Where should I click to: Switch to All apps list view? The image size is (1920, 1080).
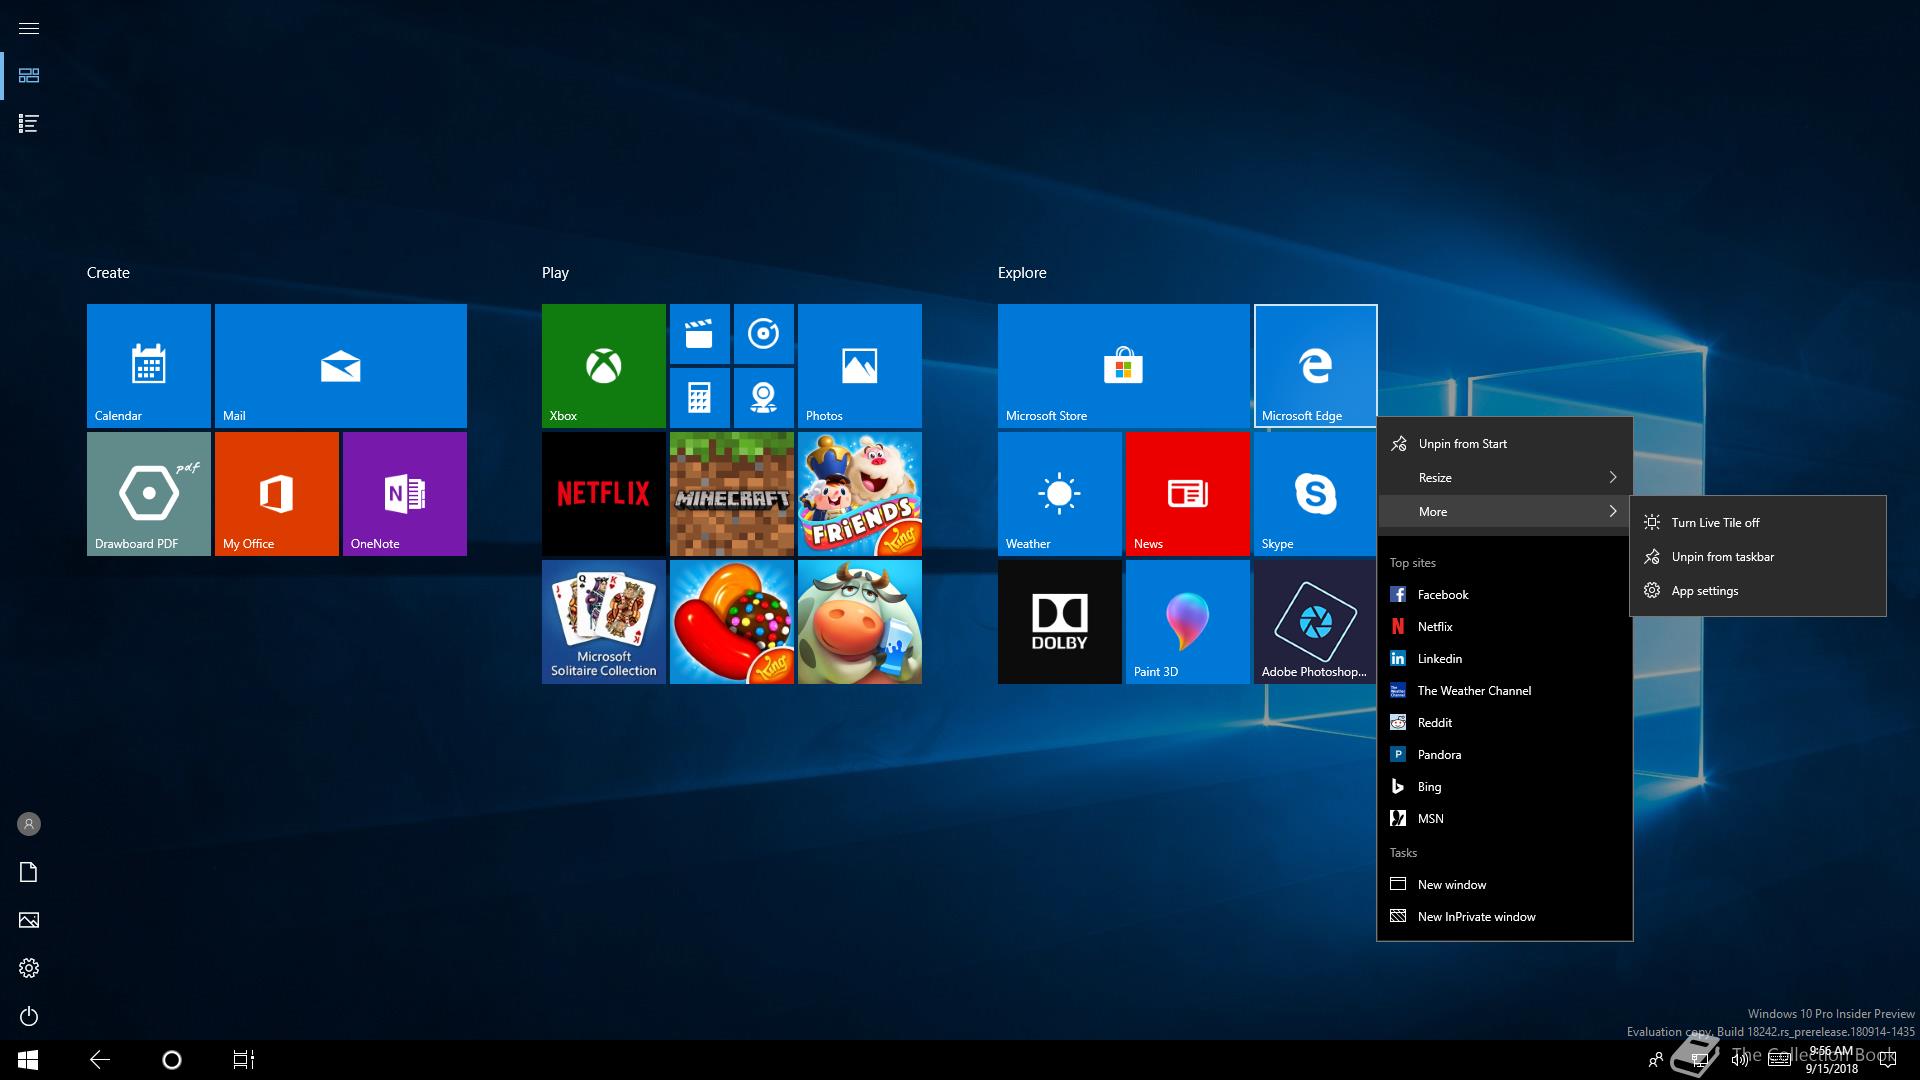[x=29, y=124]
